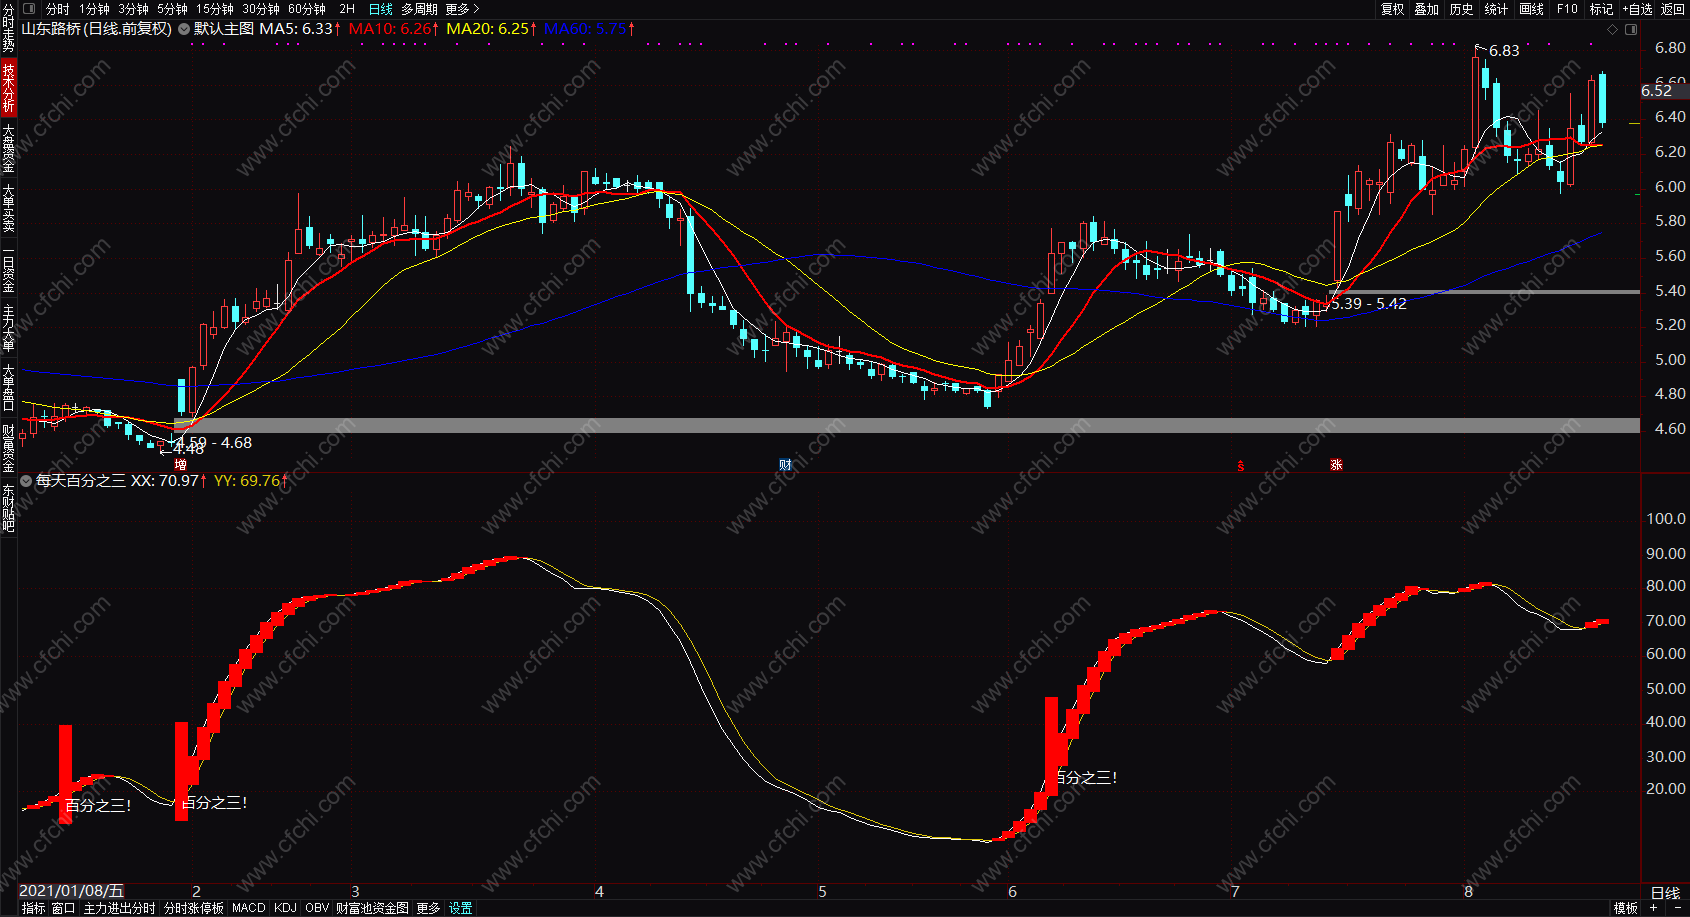Image resolution: width=1690 pixels, height=917 pixels.
Task: Select the 日线 daily timeframe tab
Action: coord(381,9)
